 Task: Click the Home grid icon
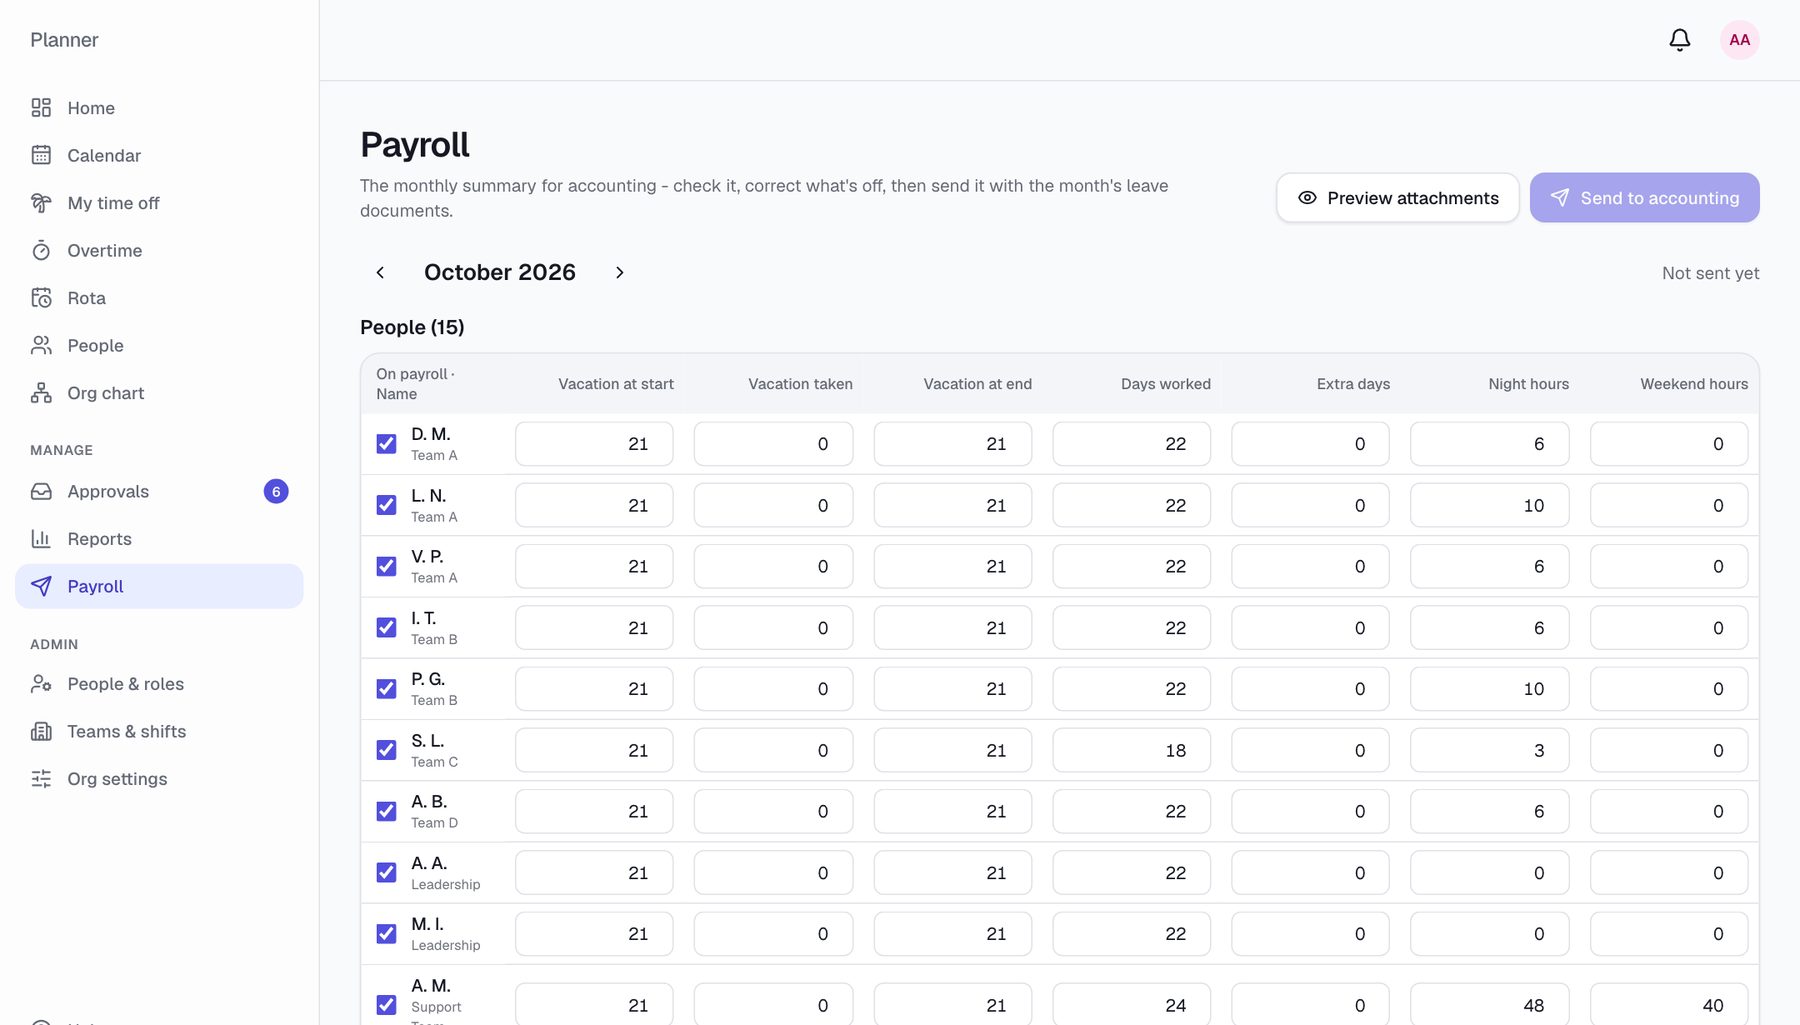pyautogui.click(x=41, y=108)
